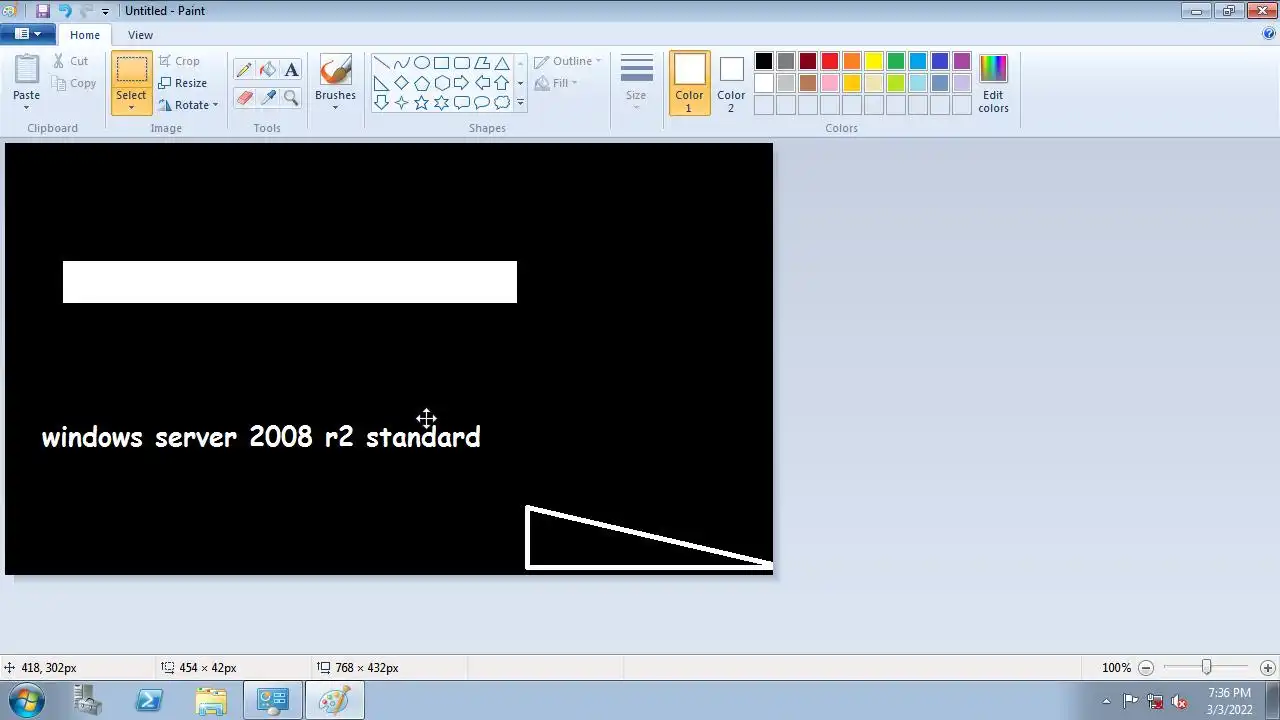Open Windows Explorer folder taskbar icon
This screenshot has height=720, width=1280.
click(x=211, y=701)
